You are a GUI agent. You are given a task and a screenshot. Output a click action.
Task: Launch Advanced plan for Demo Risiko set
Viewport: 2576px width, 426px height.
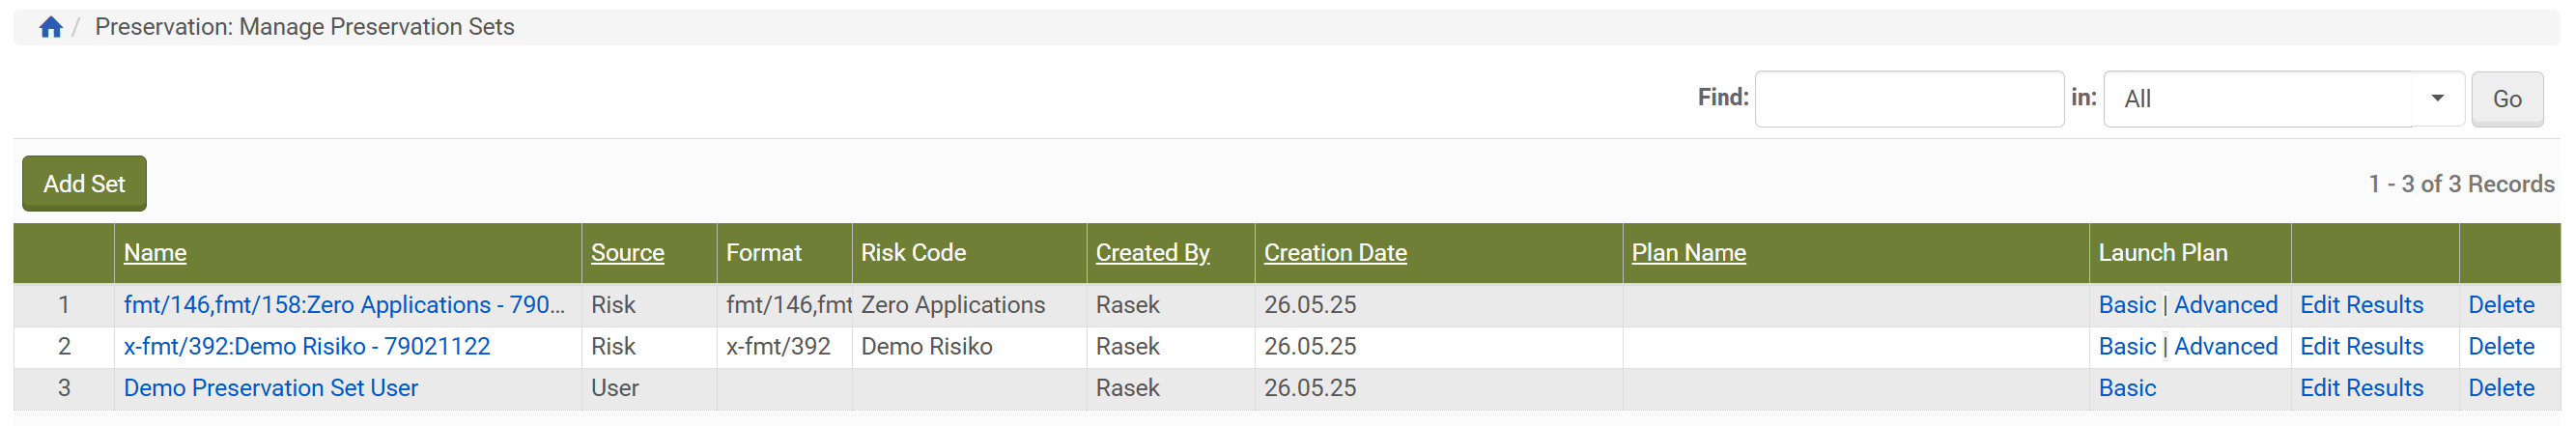pos(2225,347)
